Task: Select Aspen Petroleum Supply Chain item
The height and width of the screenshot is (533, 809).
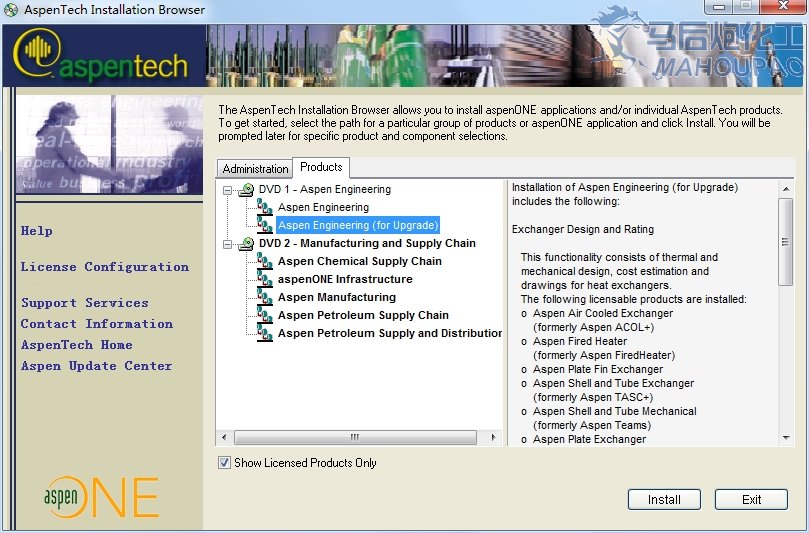Action: (x=363, y=315)
